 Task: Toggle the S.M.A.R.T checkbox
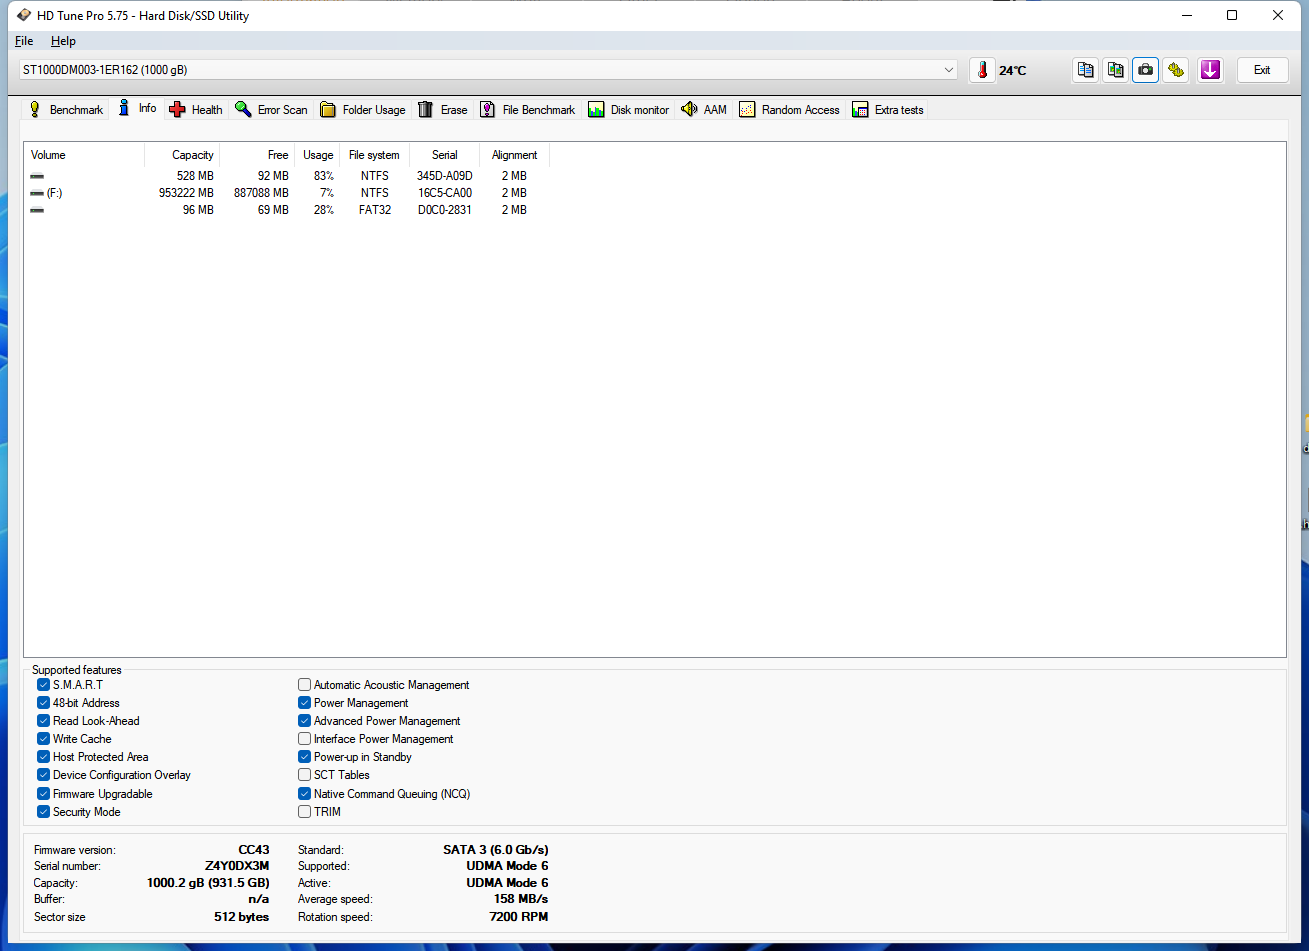(43, 685)
